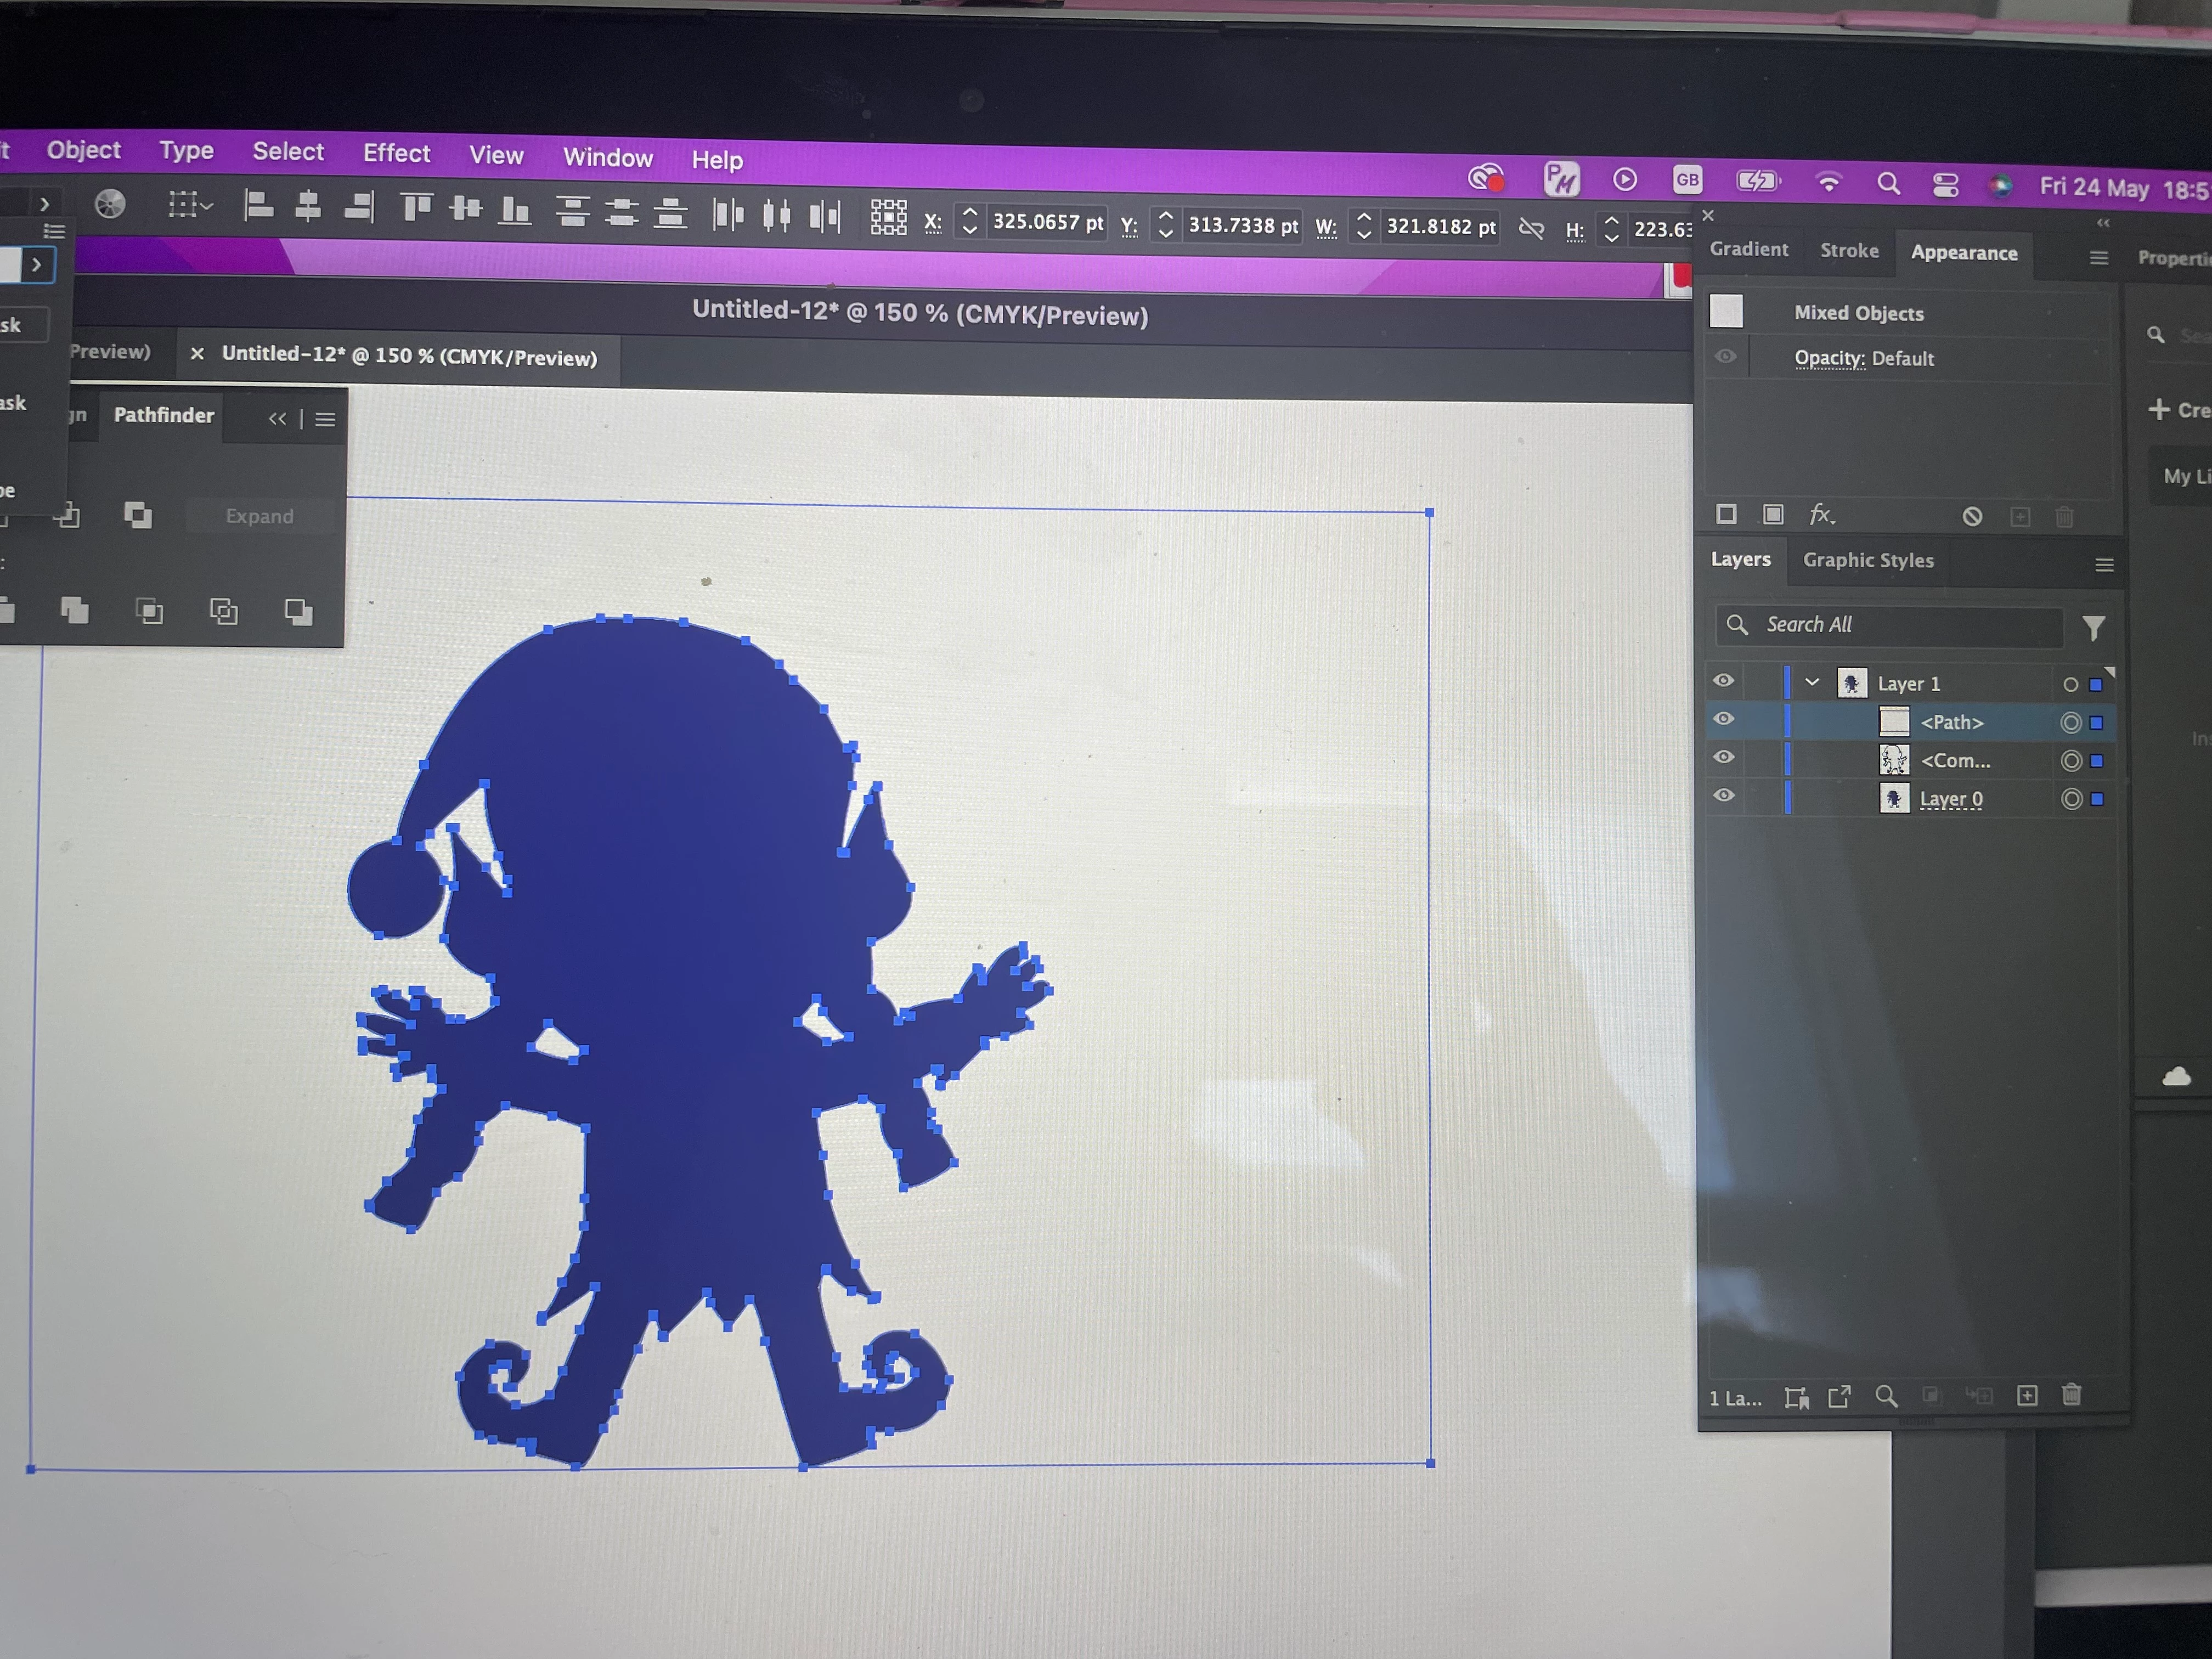Hide the Layer 0 sublayer eye
Image resolution: width=2212 pixels, height=1659 pixels.
click(1723, 796)
